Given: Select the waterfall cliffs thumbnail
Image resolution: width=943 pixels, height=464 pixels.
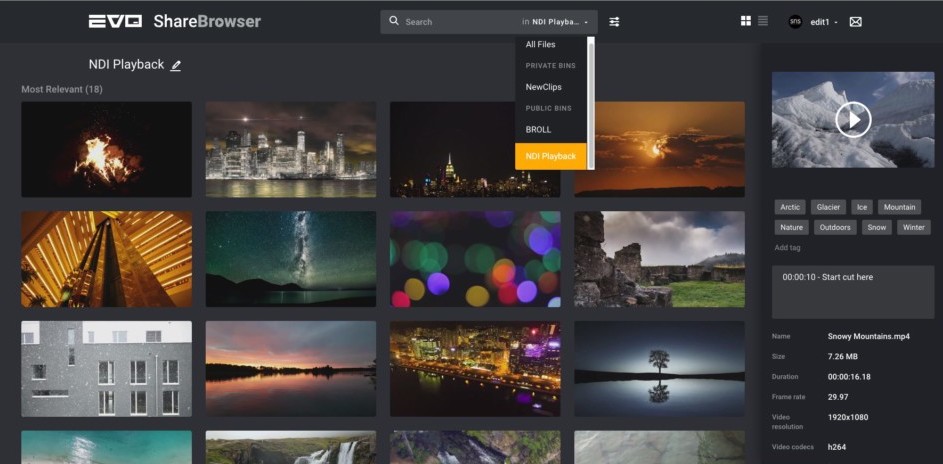Looking at the screenshot, I should 291,447.
